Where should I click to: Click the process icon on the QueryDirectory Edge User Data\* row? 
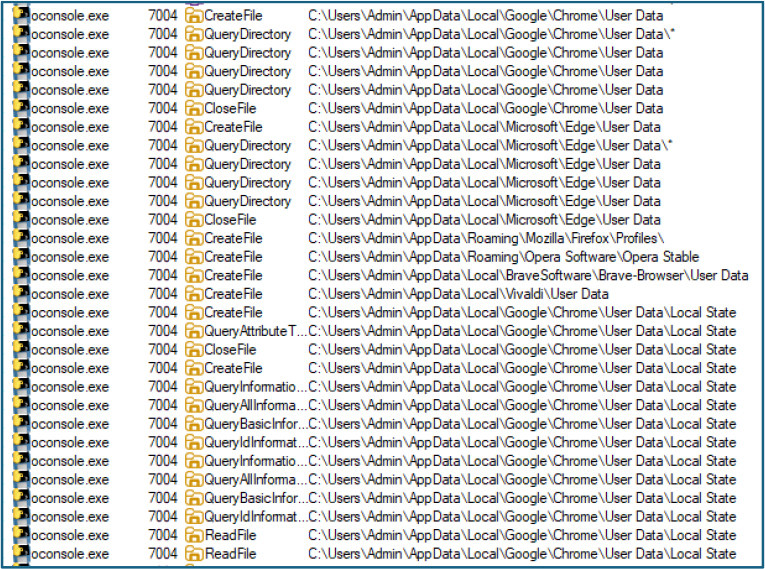(21, 144)
